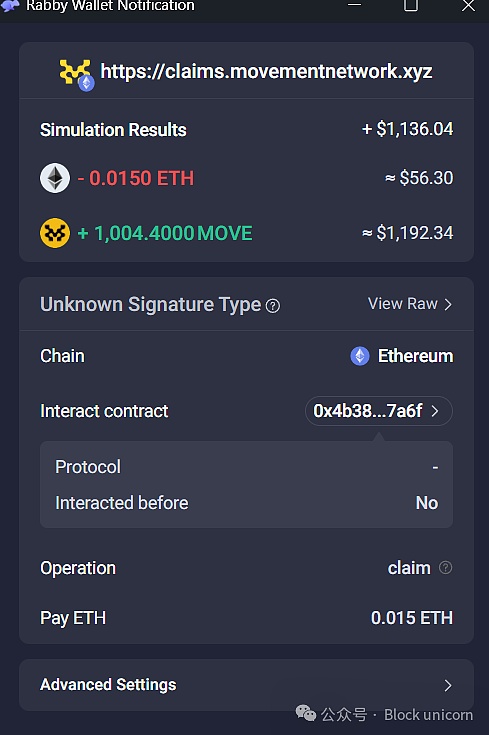The height and width of the screenshot is (735, 489).
Task: Click the -0.0150 ETH amount
Action: 136,179
